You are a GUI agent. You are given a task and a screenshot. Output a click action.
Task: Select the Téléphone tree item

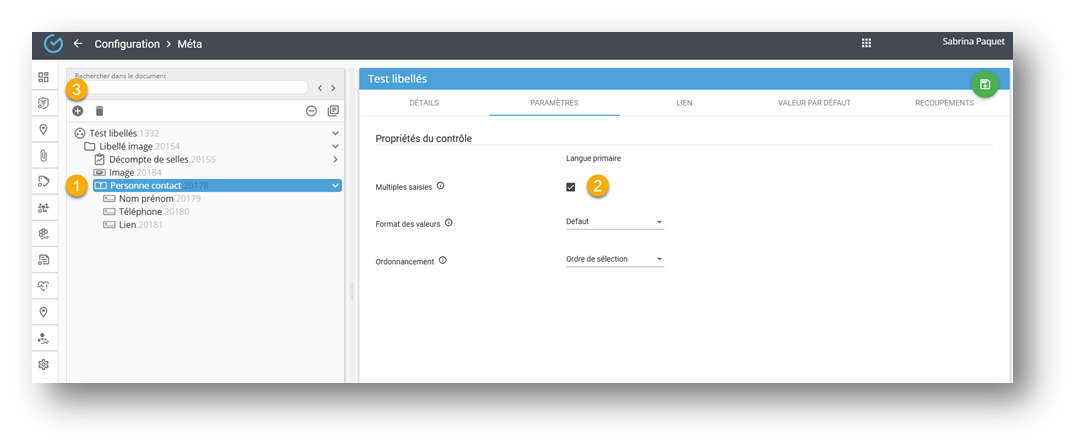pos(140,212)
